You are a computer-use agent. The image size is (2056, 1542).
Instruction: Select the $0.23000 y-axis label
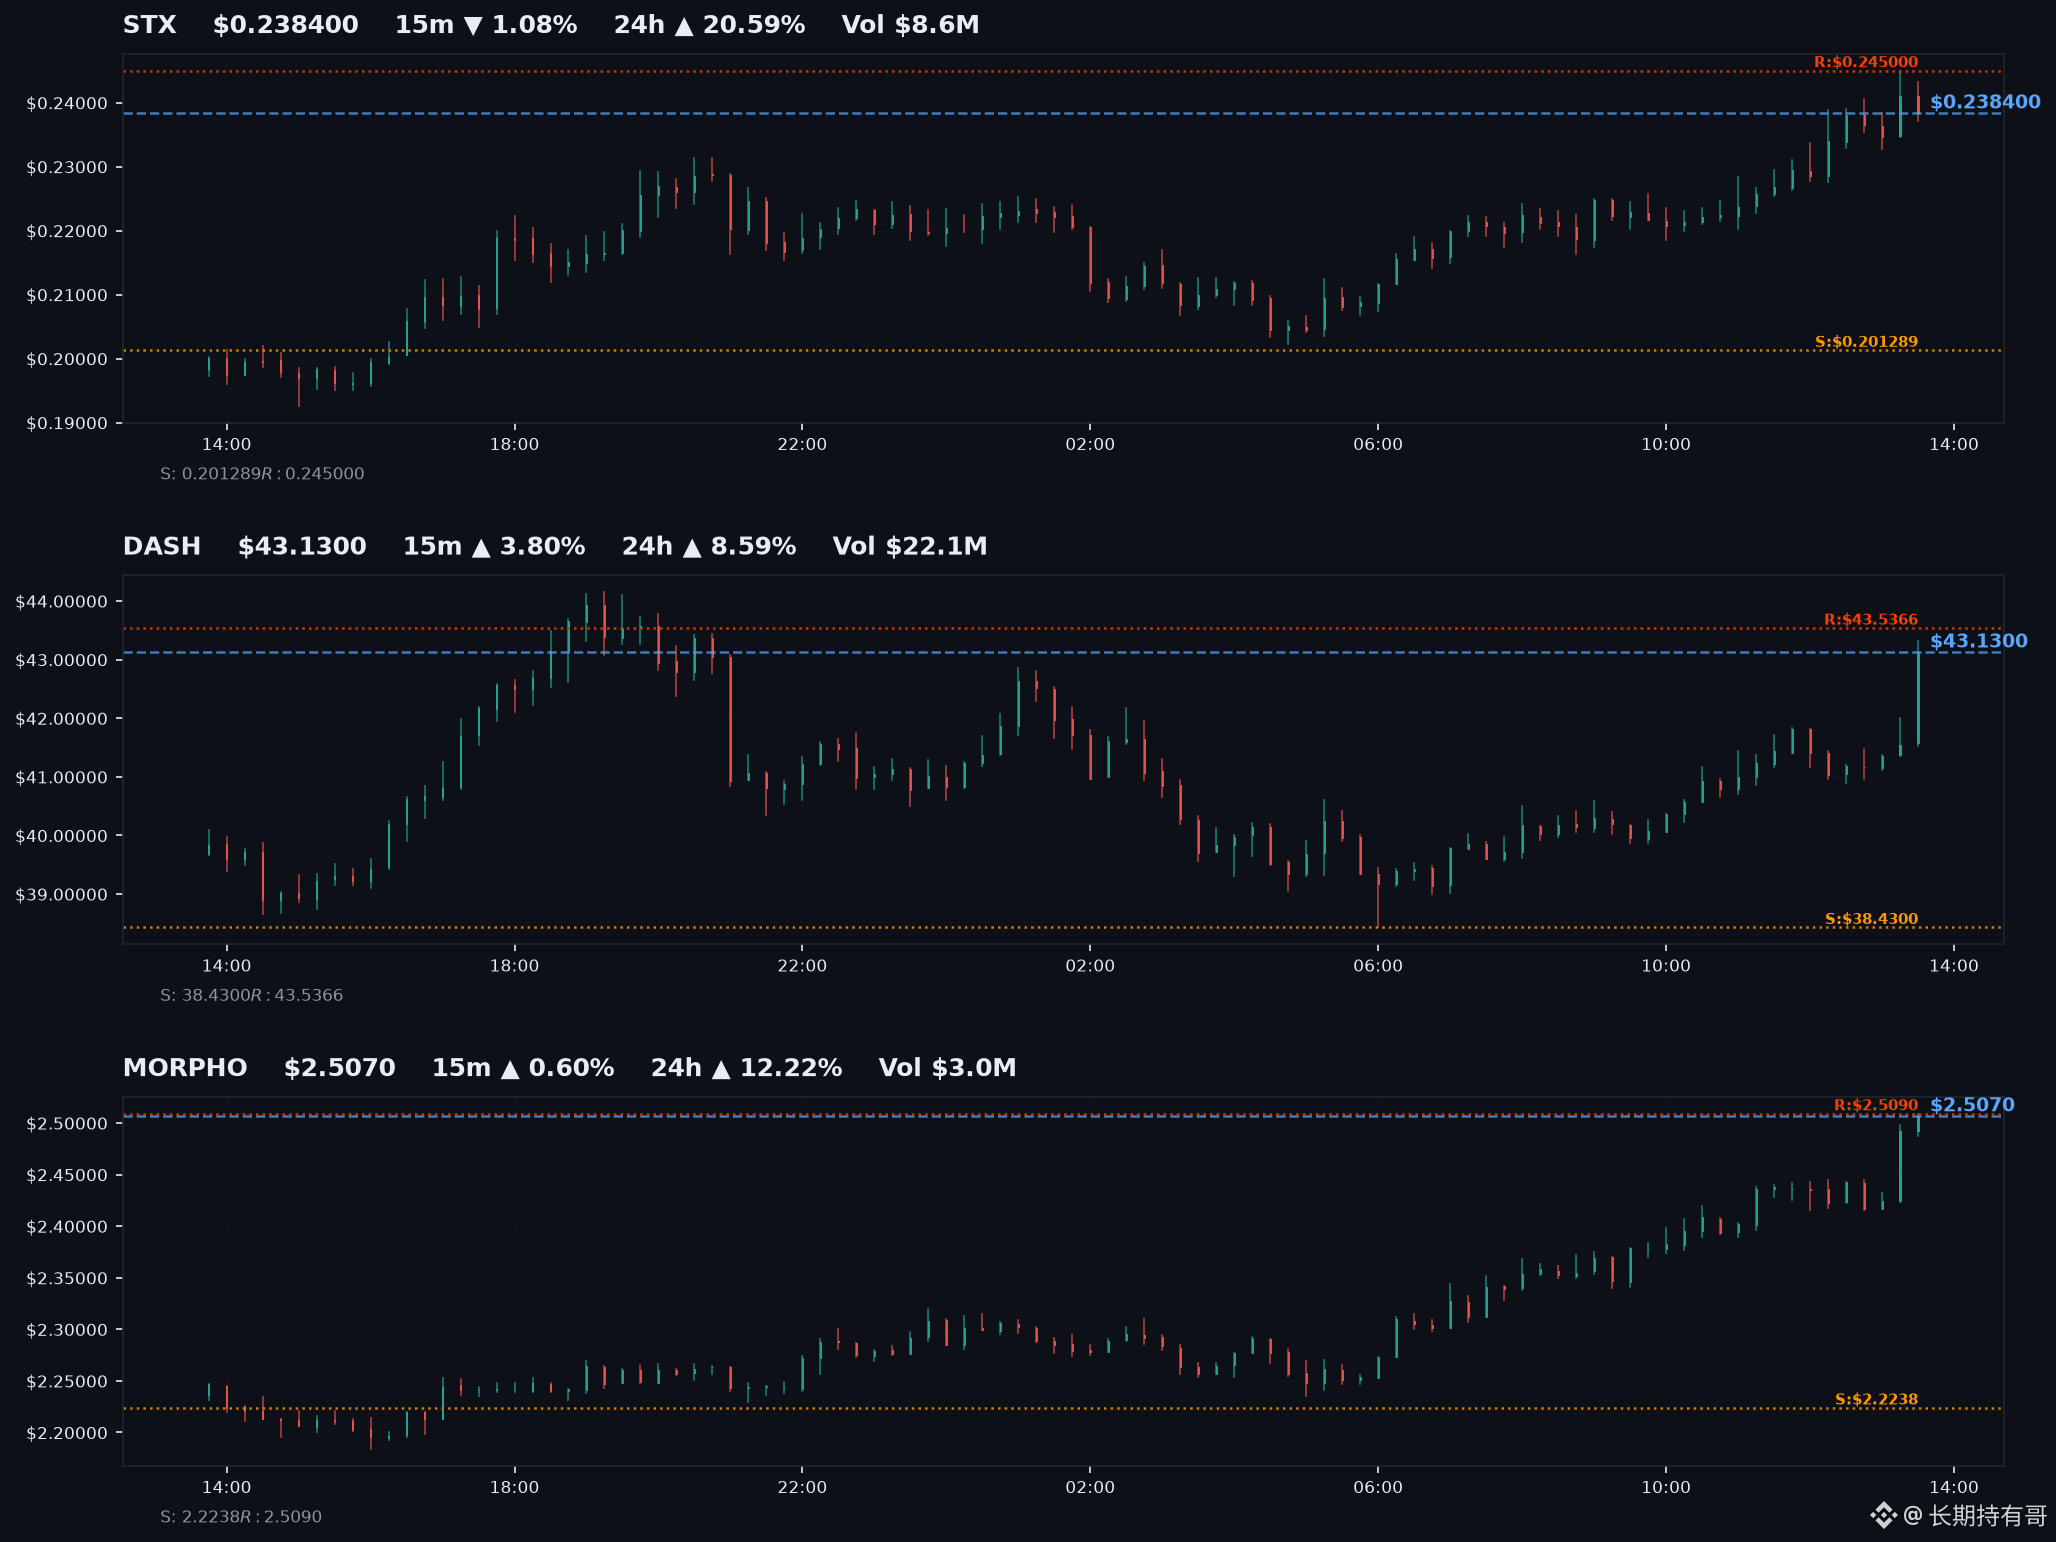tap(67, 168)
